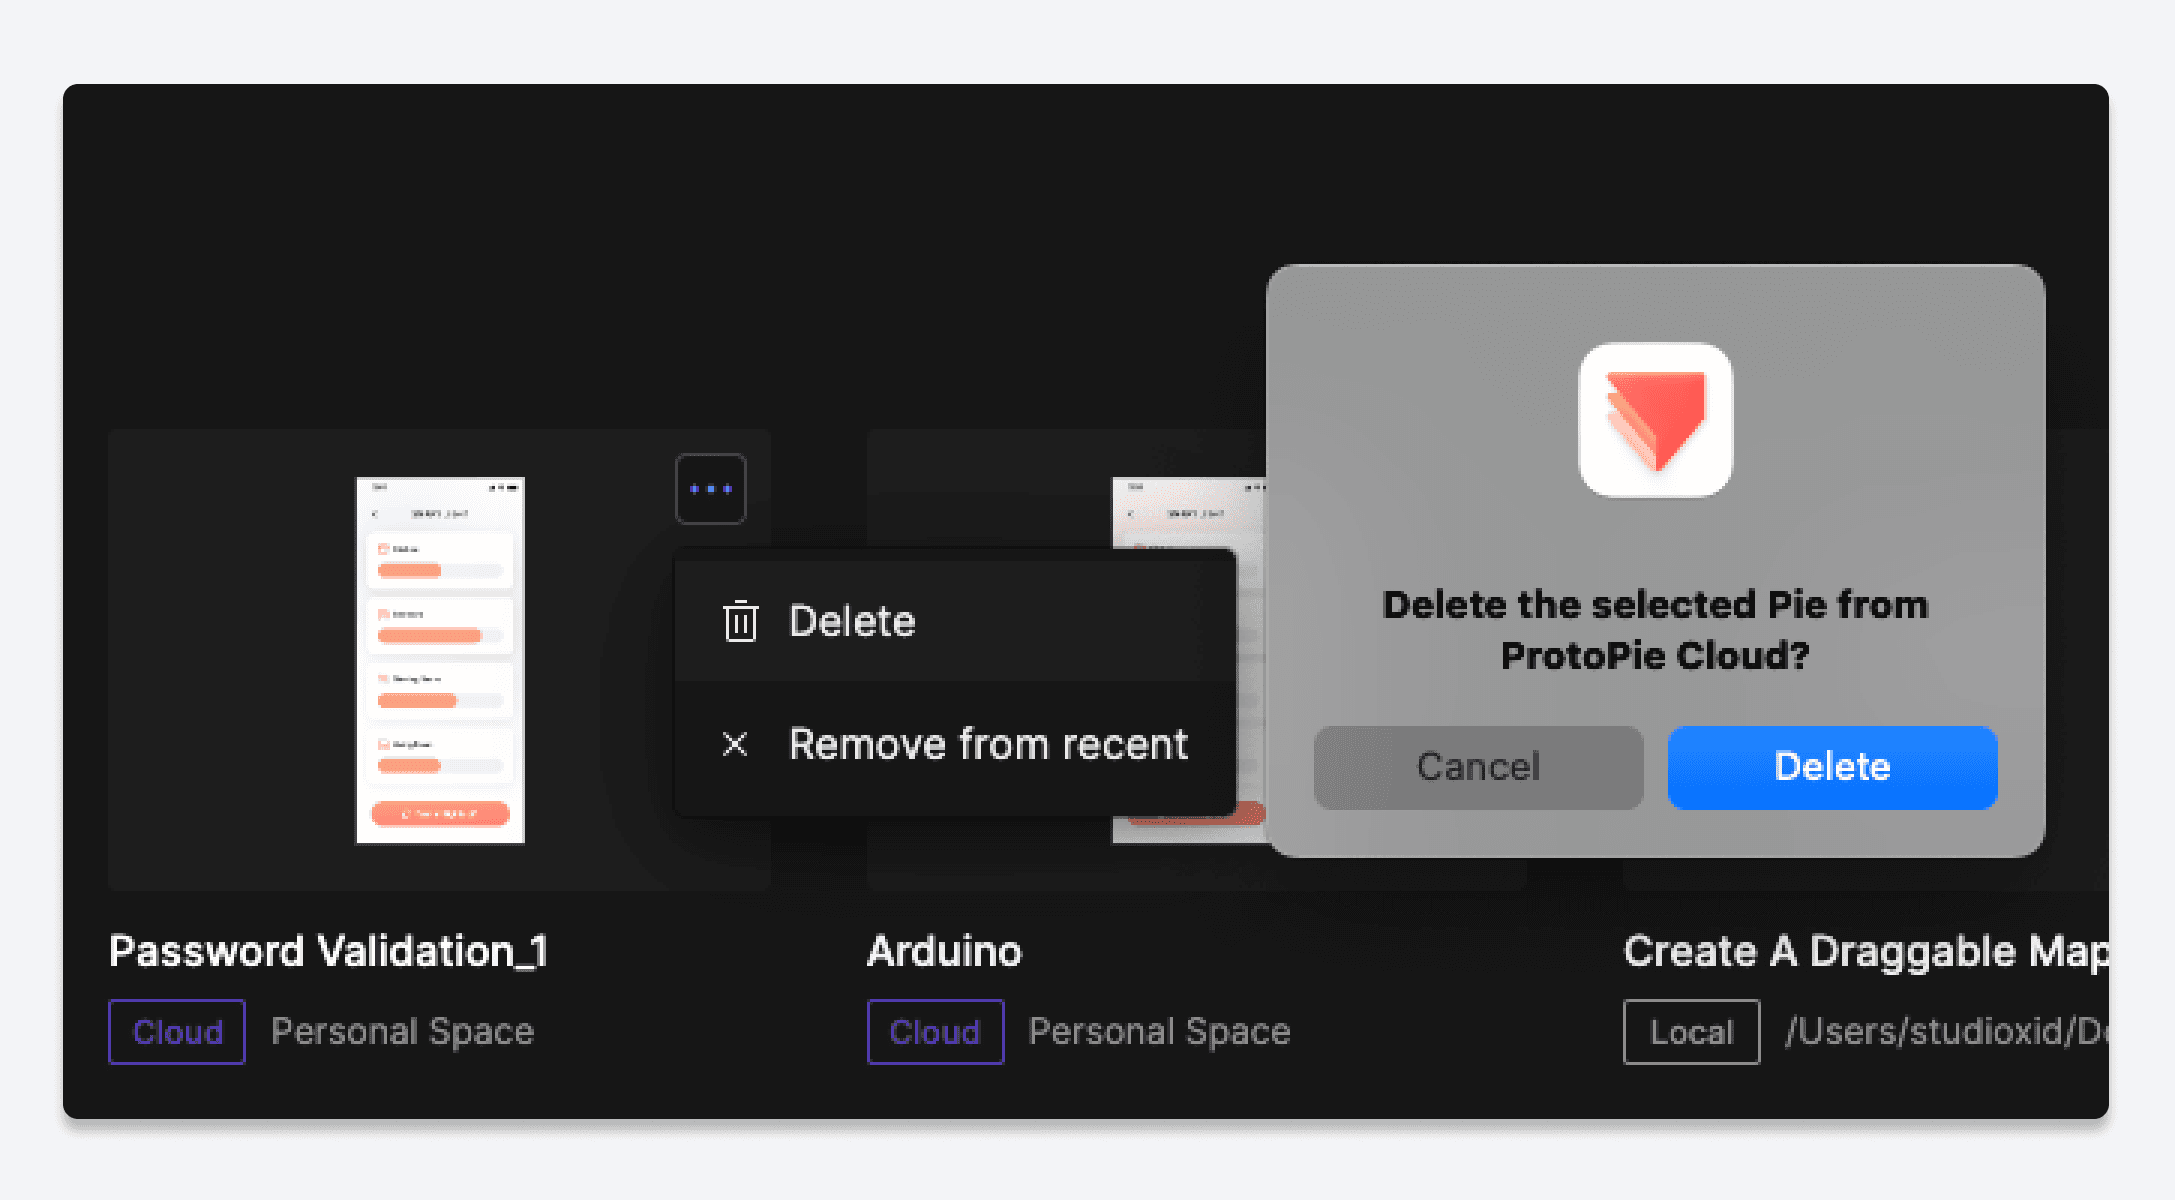
Task: Click the Arduino project title
Action: [944, 951]
